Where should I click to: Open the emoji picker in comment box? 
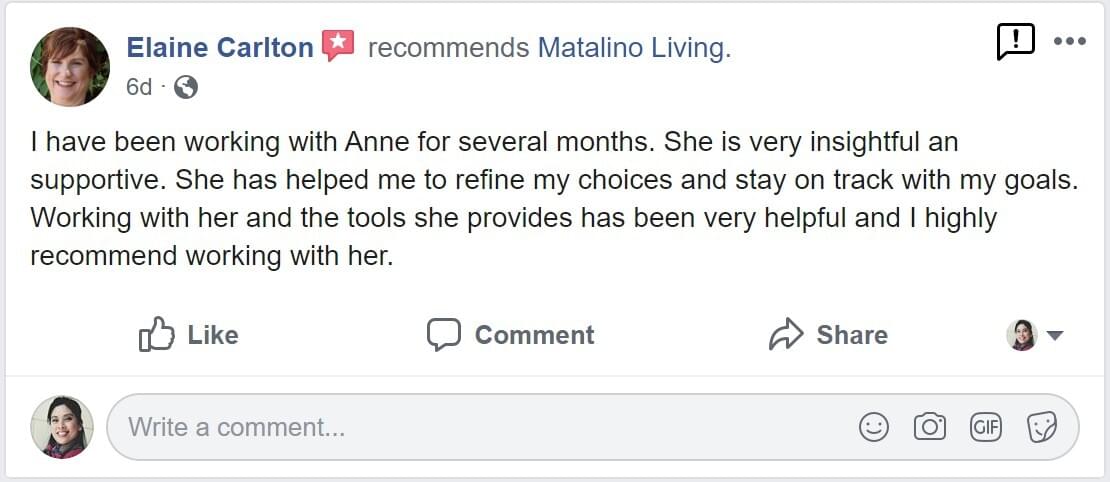[873, 427]
